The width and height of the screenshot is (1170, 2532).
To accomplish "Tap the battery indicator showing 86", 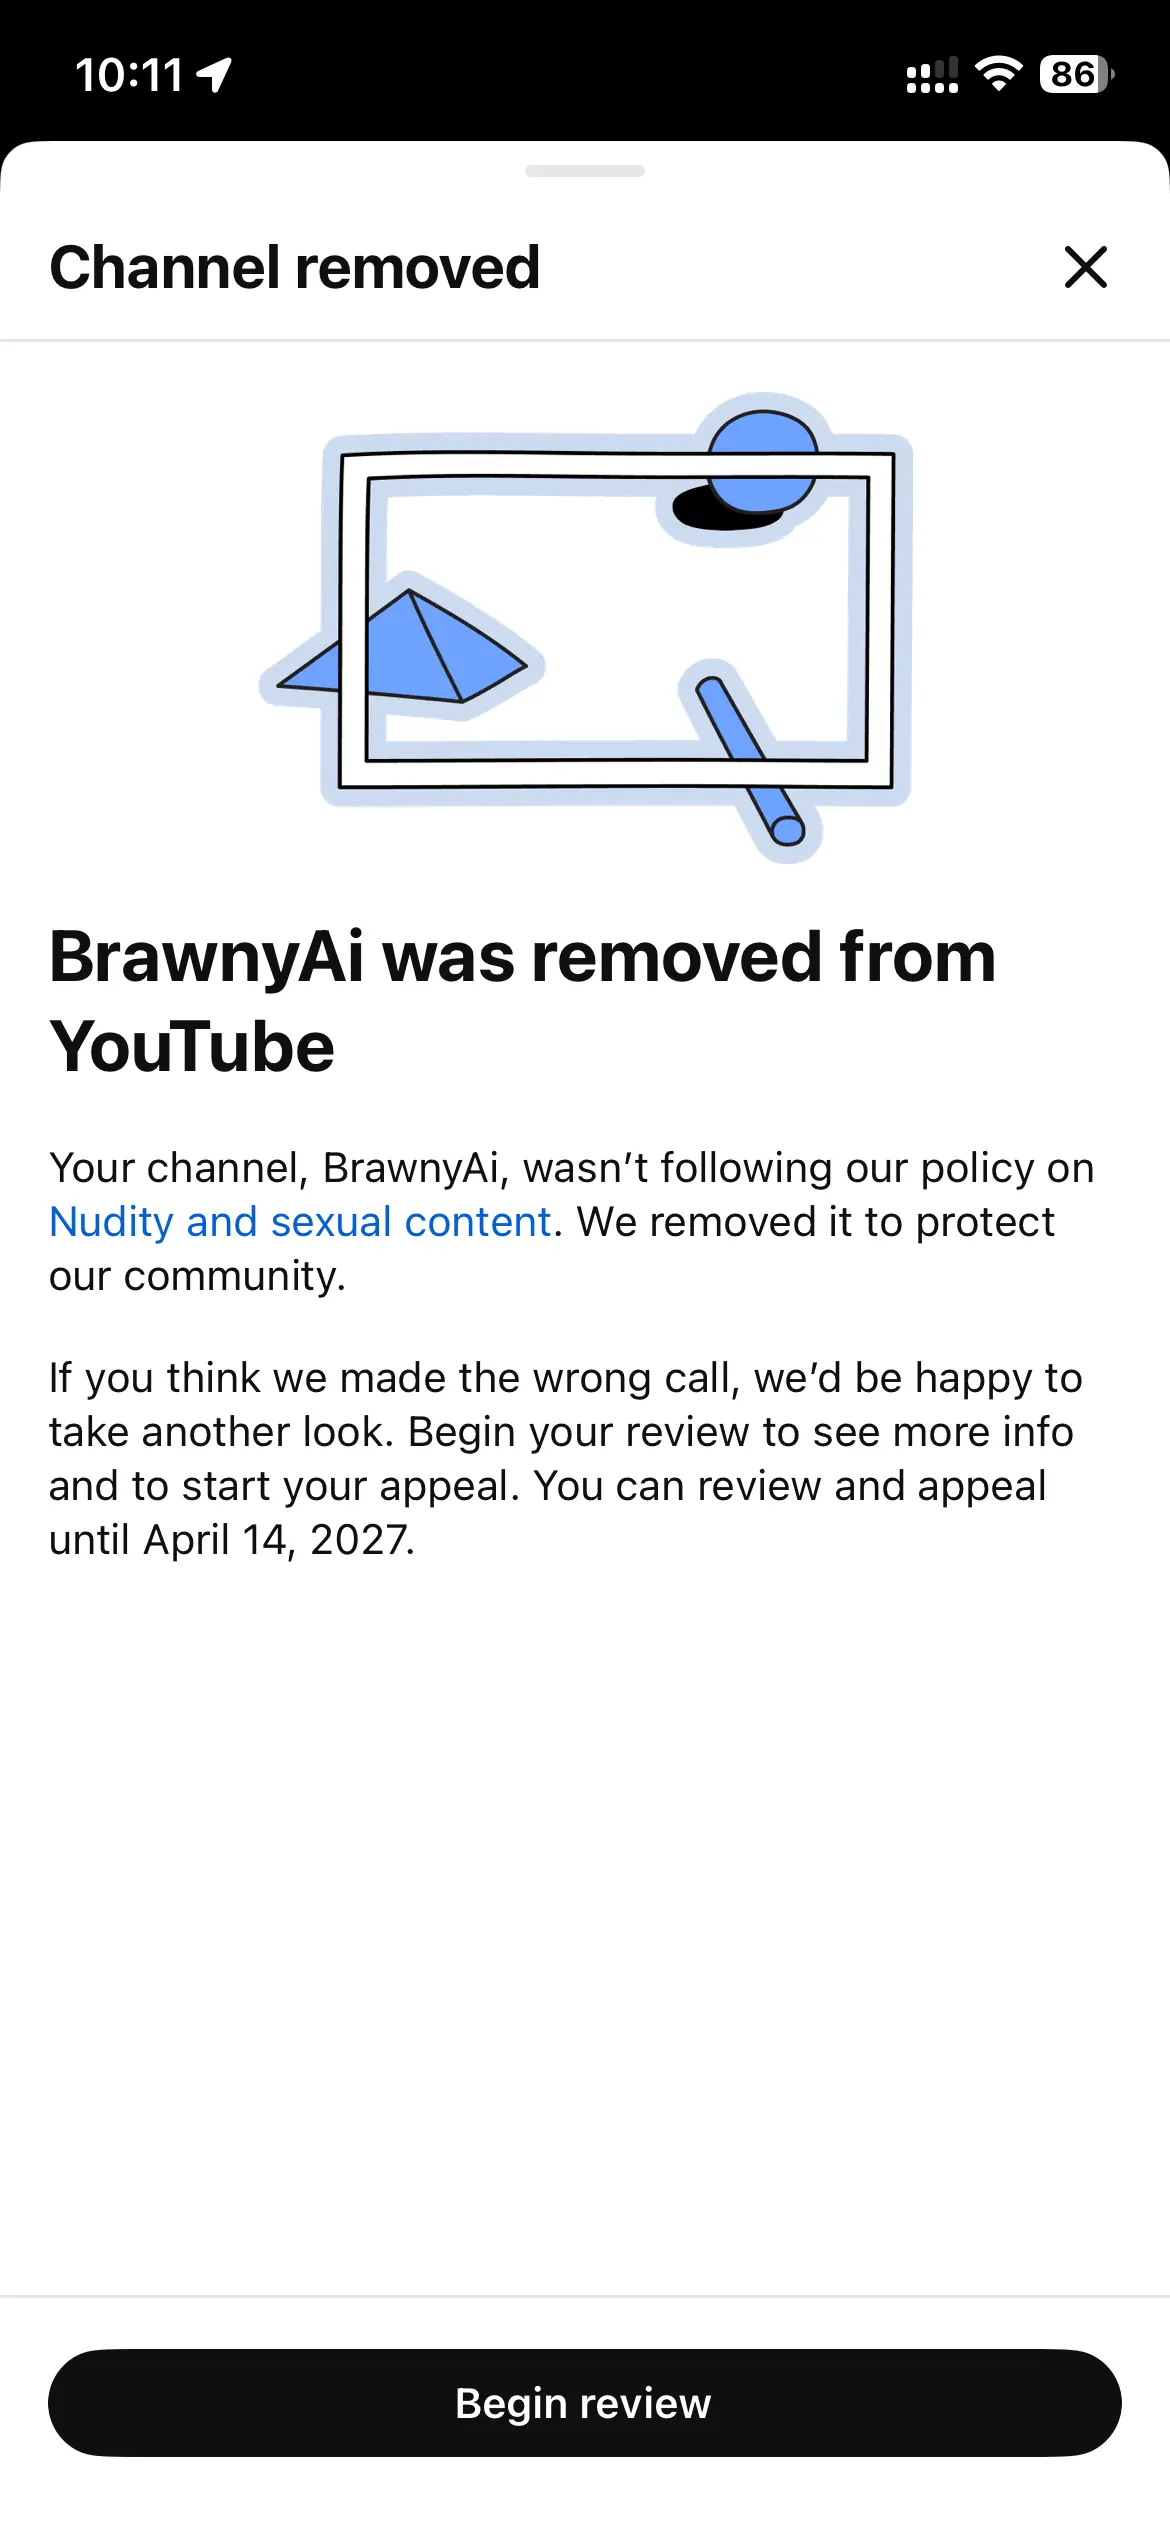I will (x=1077, y=74).
